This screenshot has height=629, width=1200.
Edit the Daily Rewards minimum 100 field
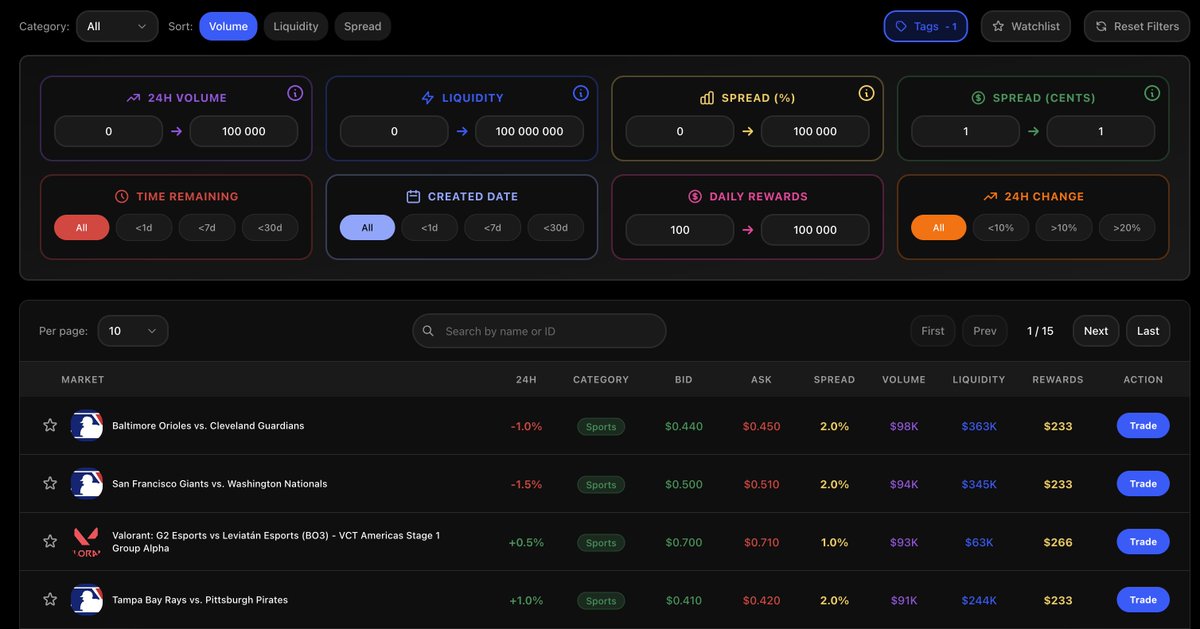click(680, 229)
